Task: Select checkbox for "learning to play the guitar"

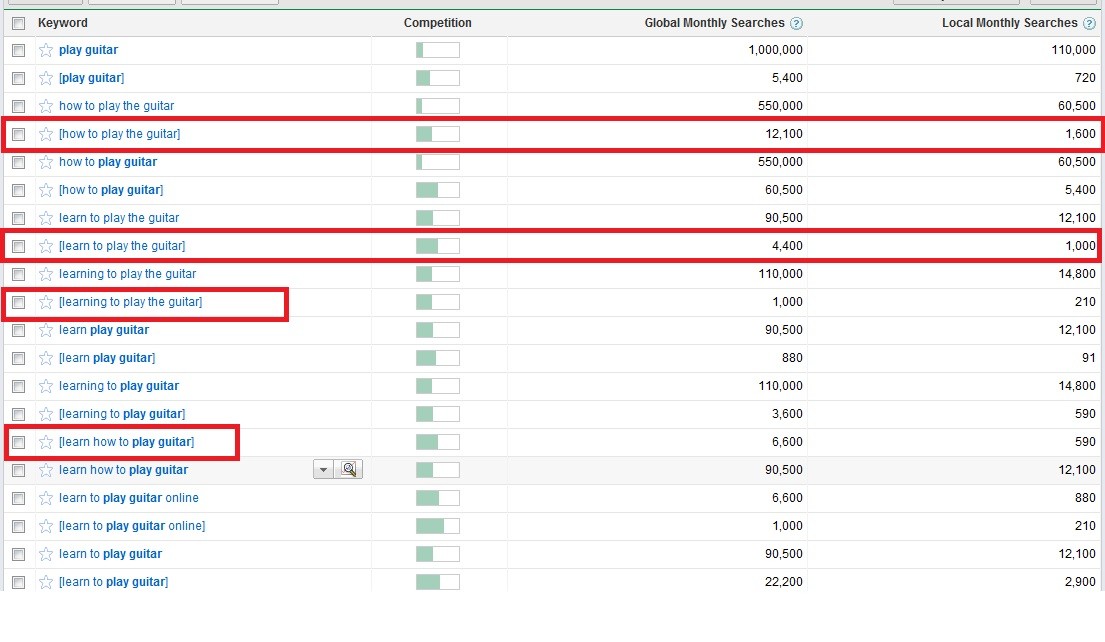Action: [18, 274]
